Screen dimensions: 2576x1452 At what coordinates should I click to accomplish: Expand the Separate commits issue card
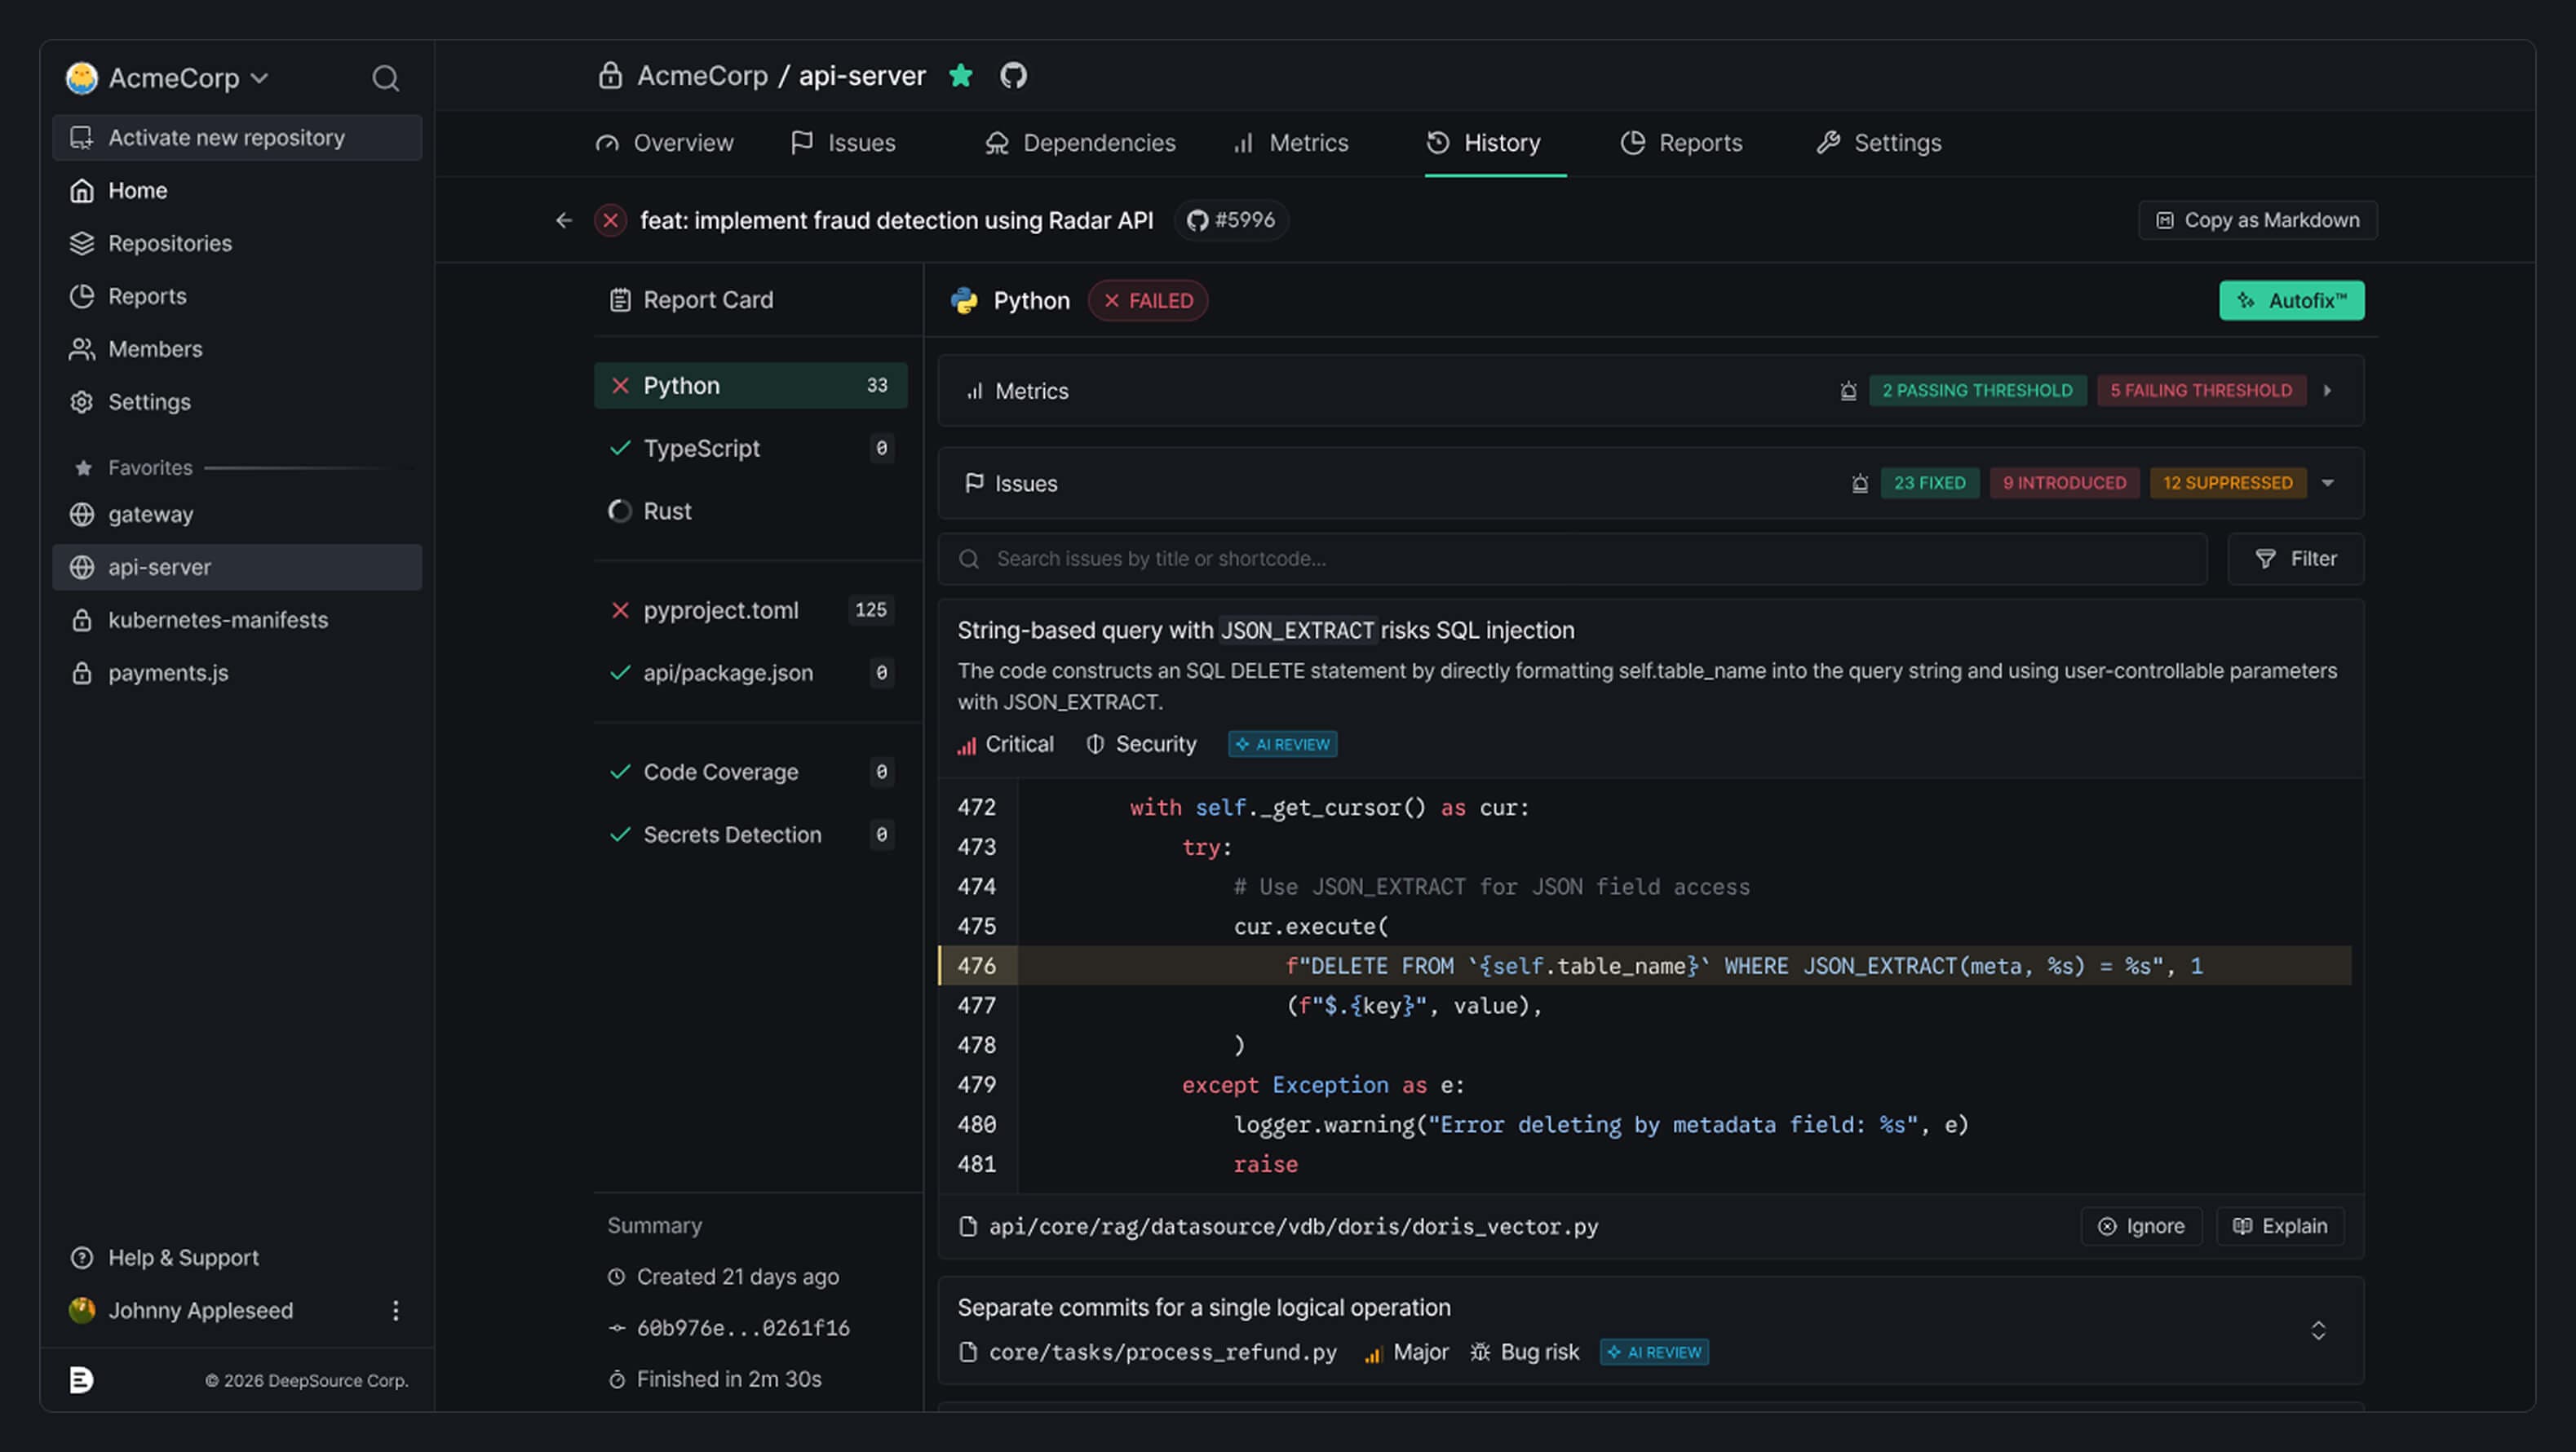pyautogui.click(x=2318, y=1331)
